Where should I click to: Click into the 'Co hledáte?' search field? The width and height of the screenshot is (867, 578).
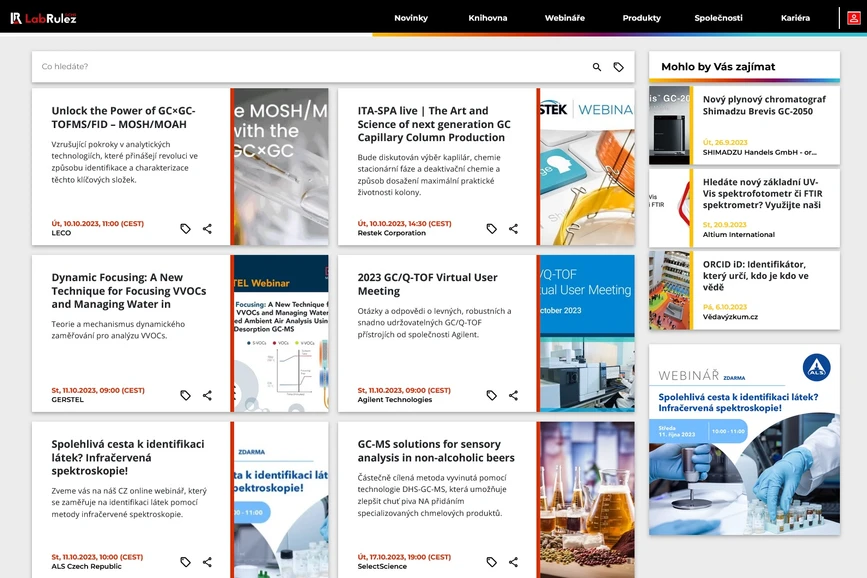pyautogui.click(x=300, y=67)
